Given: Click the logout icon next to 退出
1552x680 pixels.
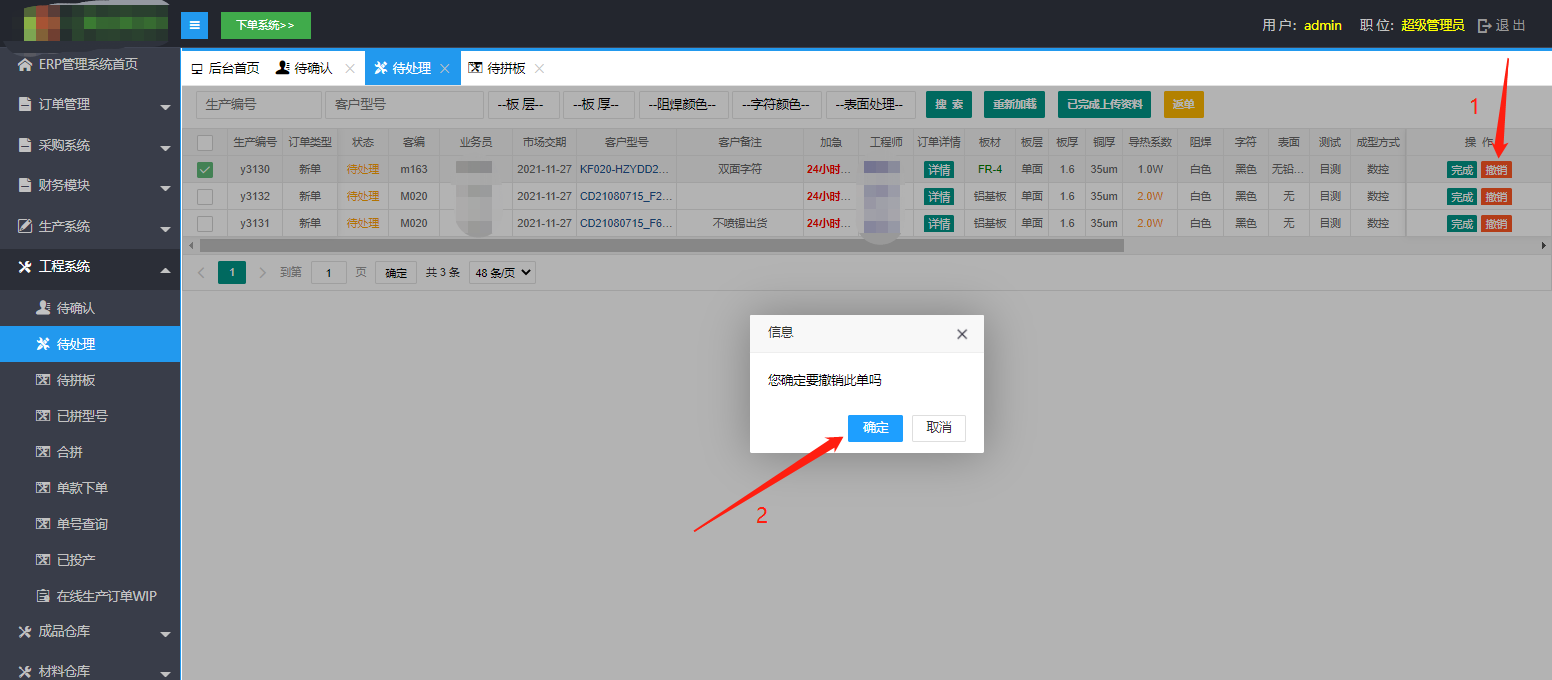Looking at the screenshot, I should [1484, 26].
